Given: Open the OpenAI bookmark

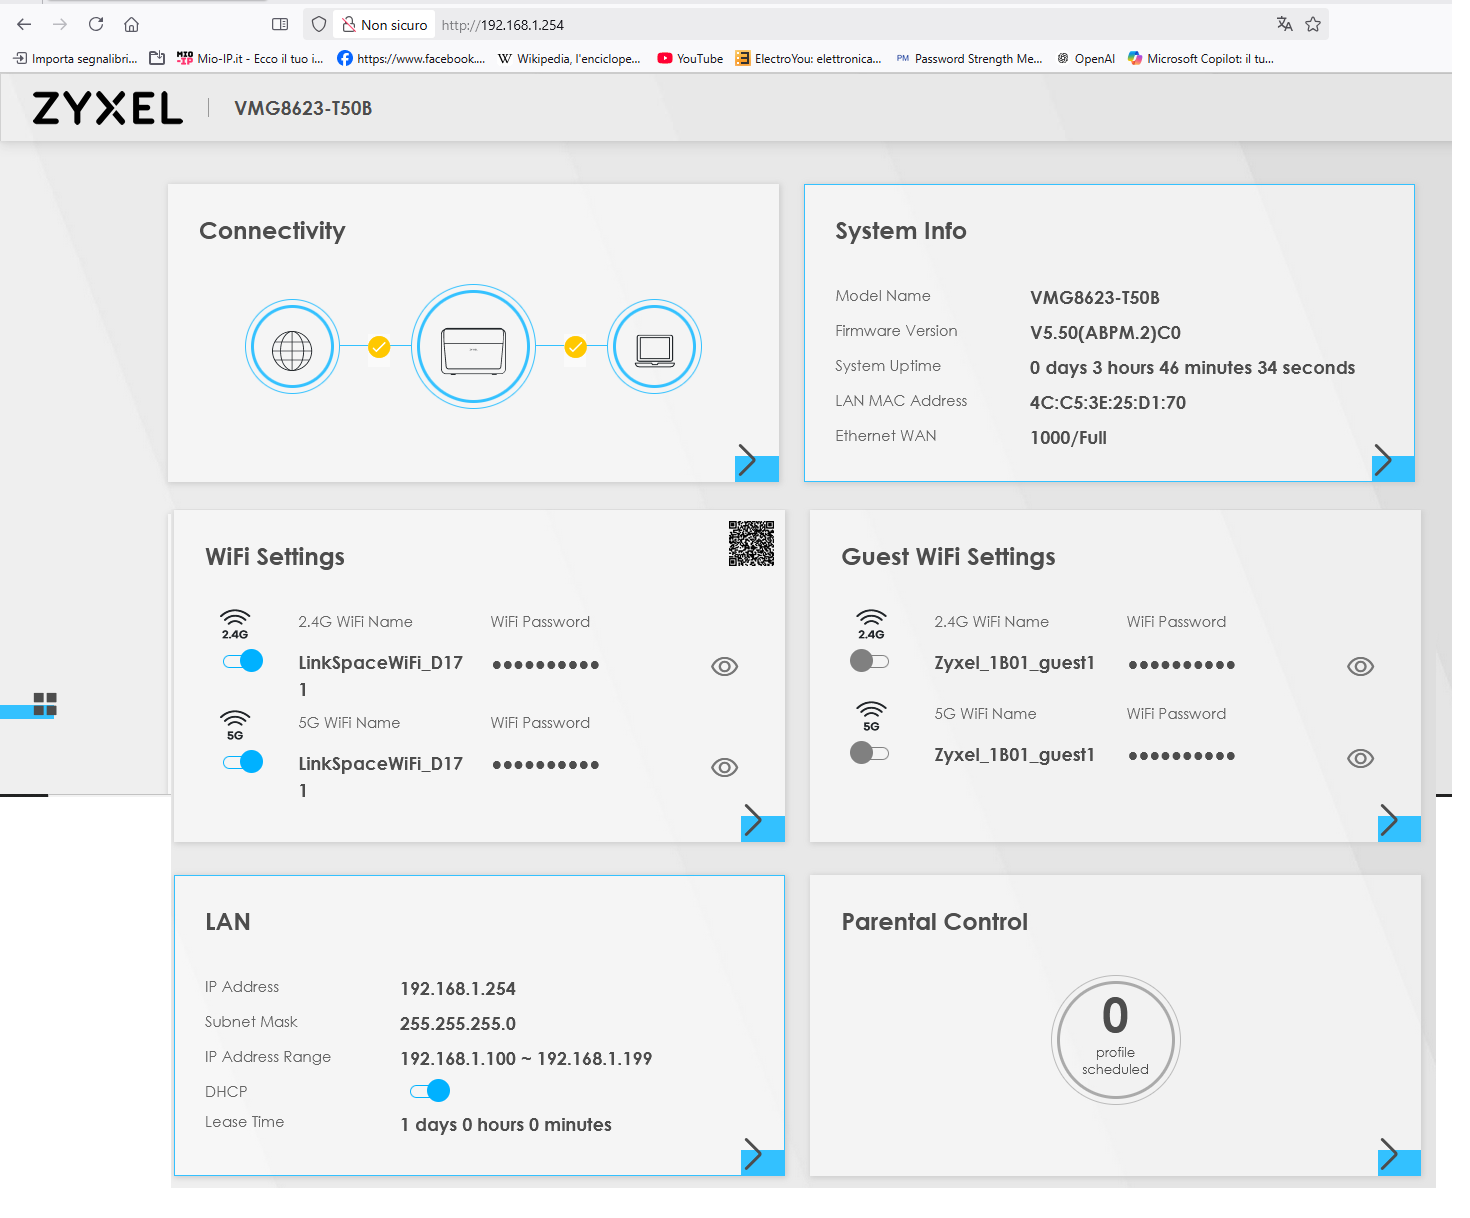Looking at the screenshot, I should (x=1086, y=59).
